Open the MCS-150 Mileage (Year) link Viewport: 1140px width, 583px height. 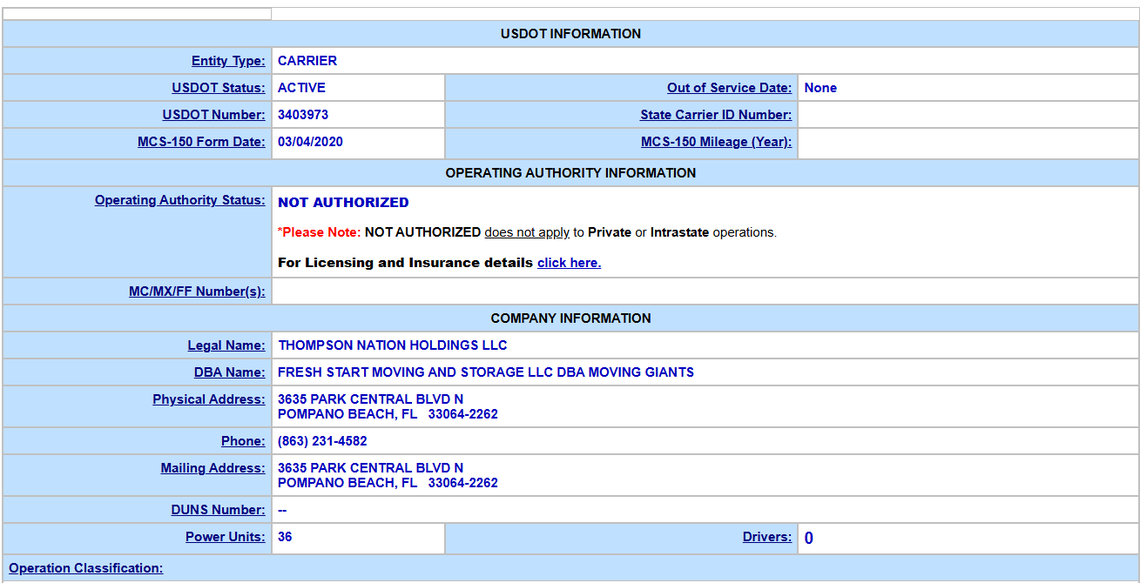[718, 143]
